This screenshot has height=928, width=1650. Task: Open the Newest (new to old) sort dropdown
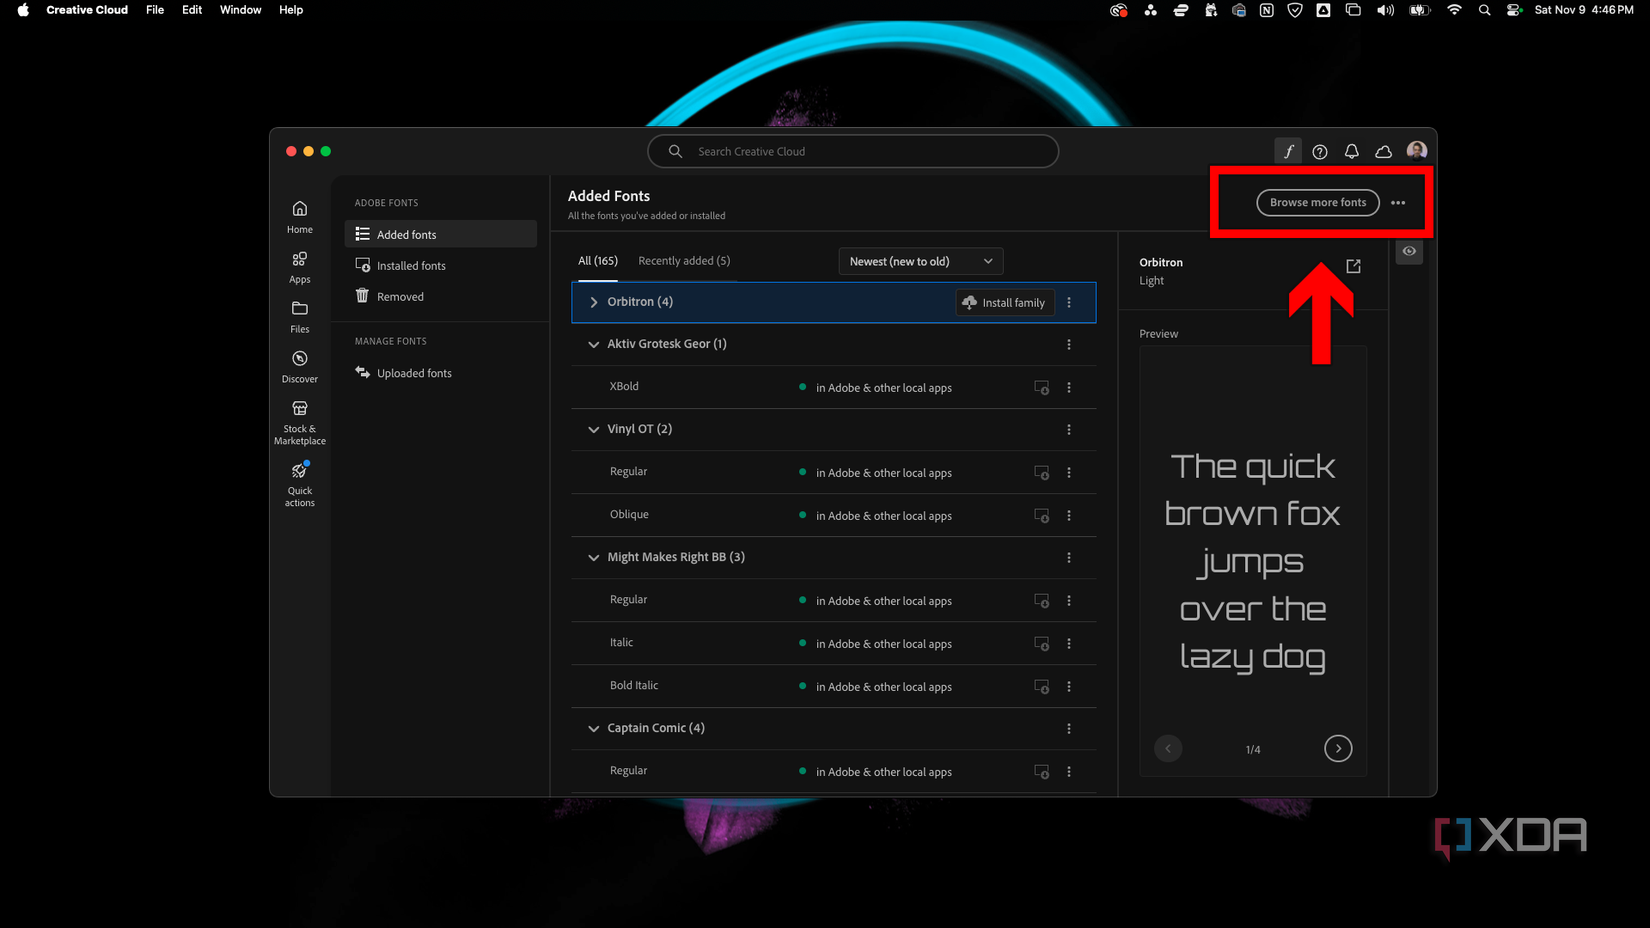tap(920, 261)
